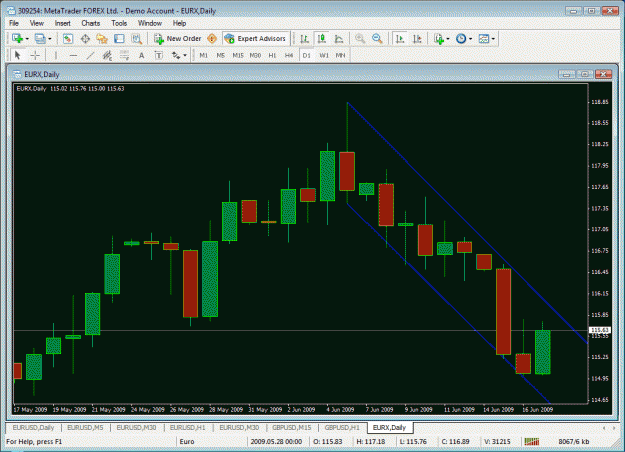Toggle Auto Scroll to latest bar

coord(400,39)
